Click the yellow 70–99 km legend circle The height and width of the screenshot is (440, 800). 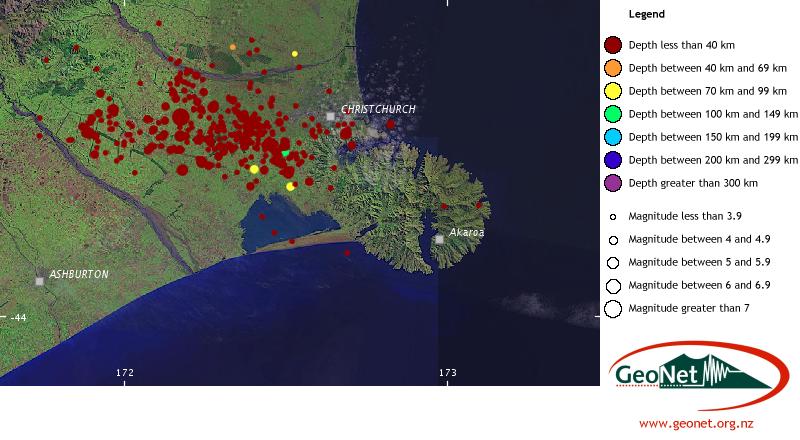tap(613, 91)
